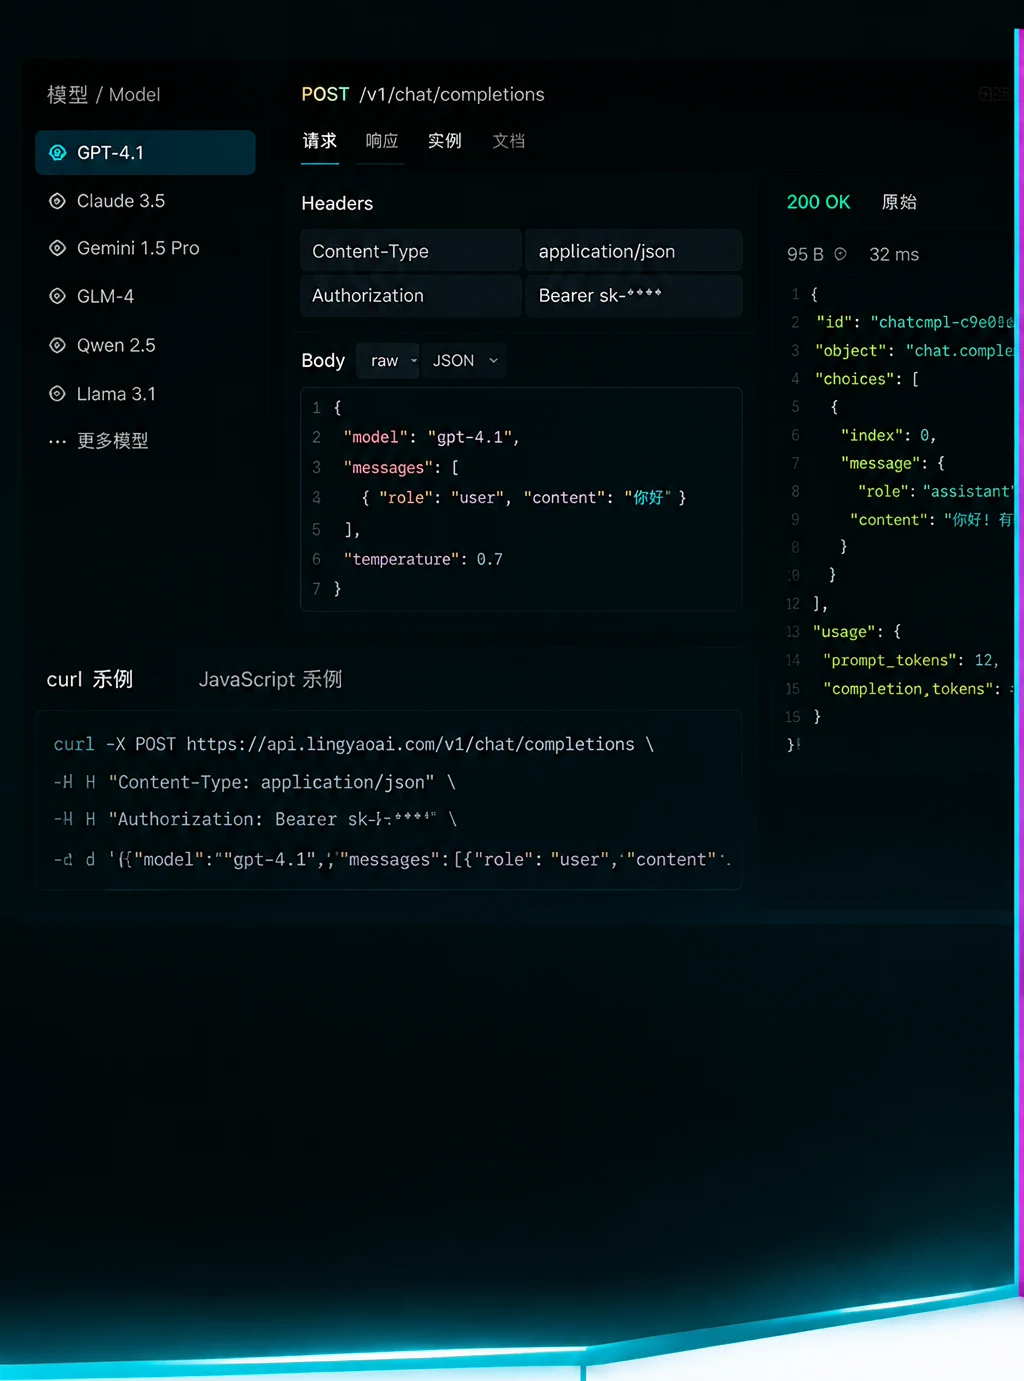Click the POST method label

tap(325, 94)
